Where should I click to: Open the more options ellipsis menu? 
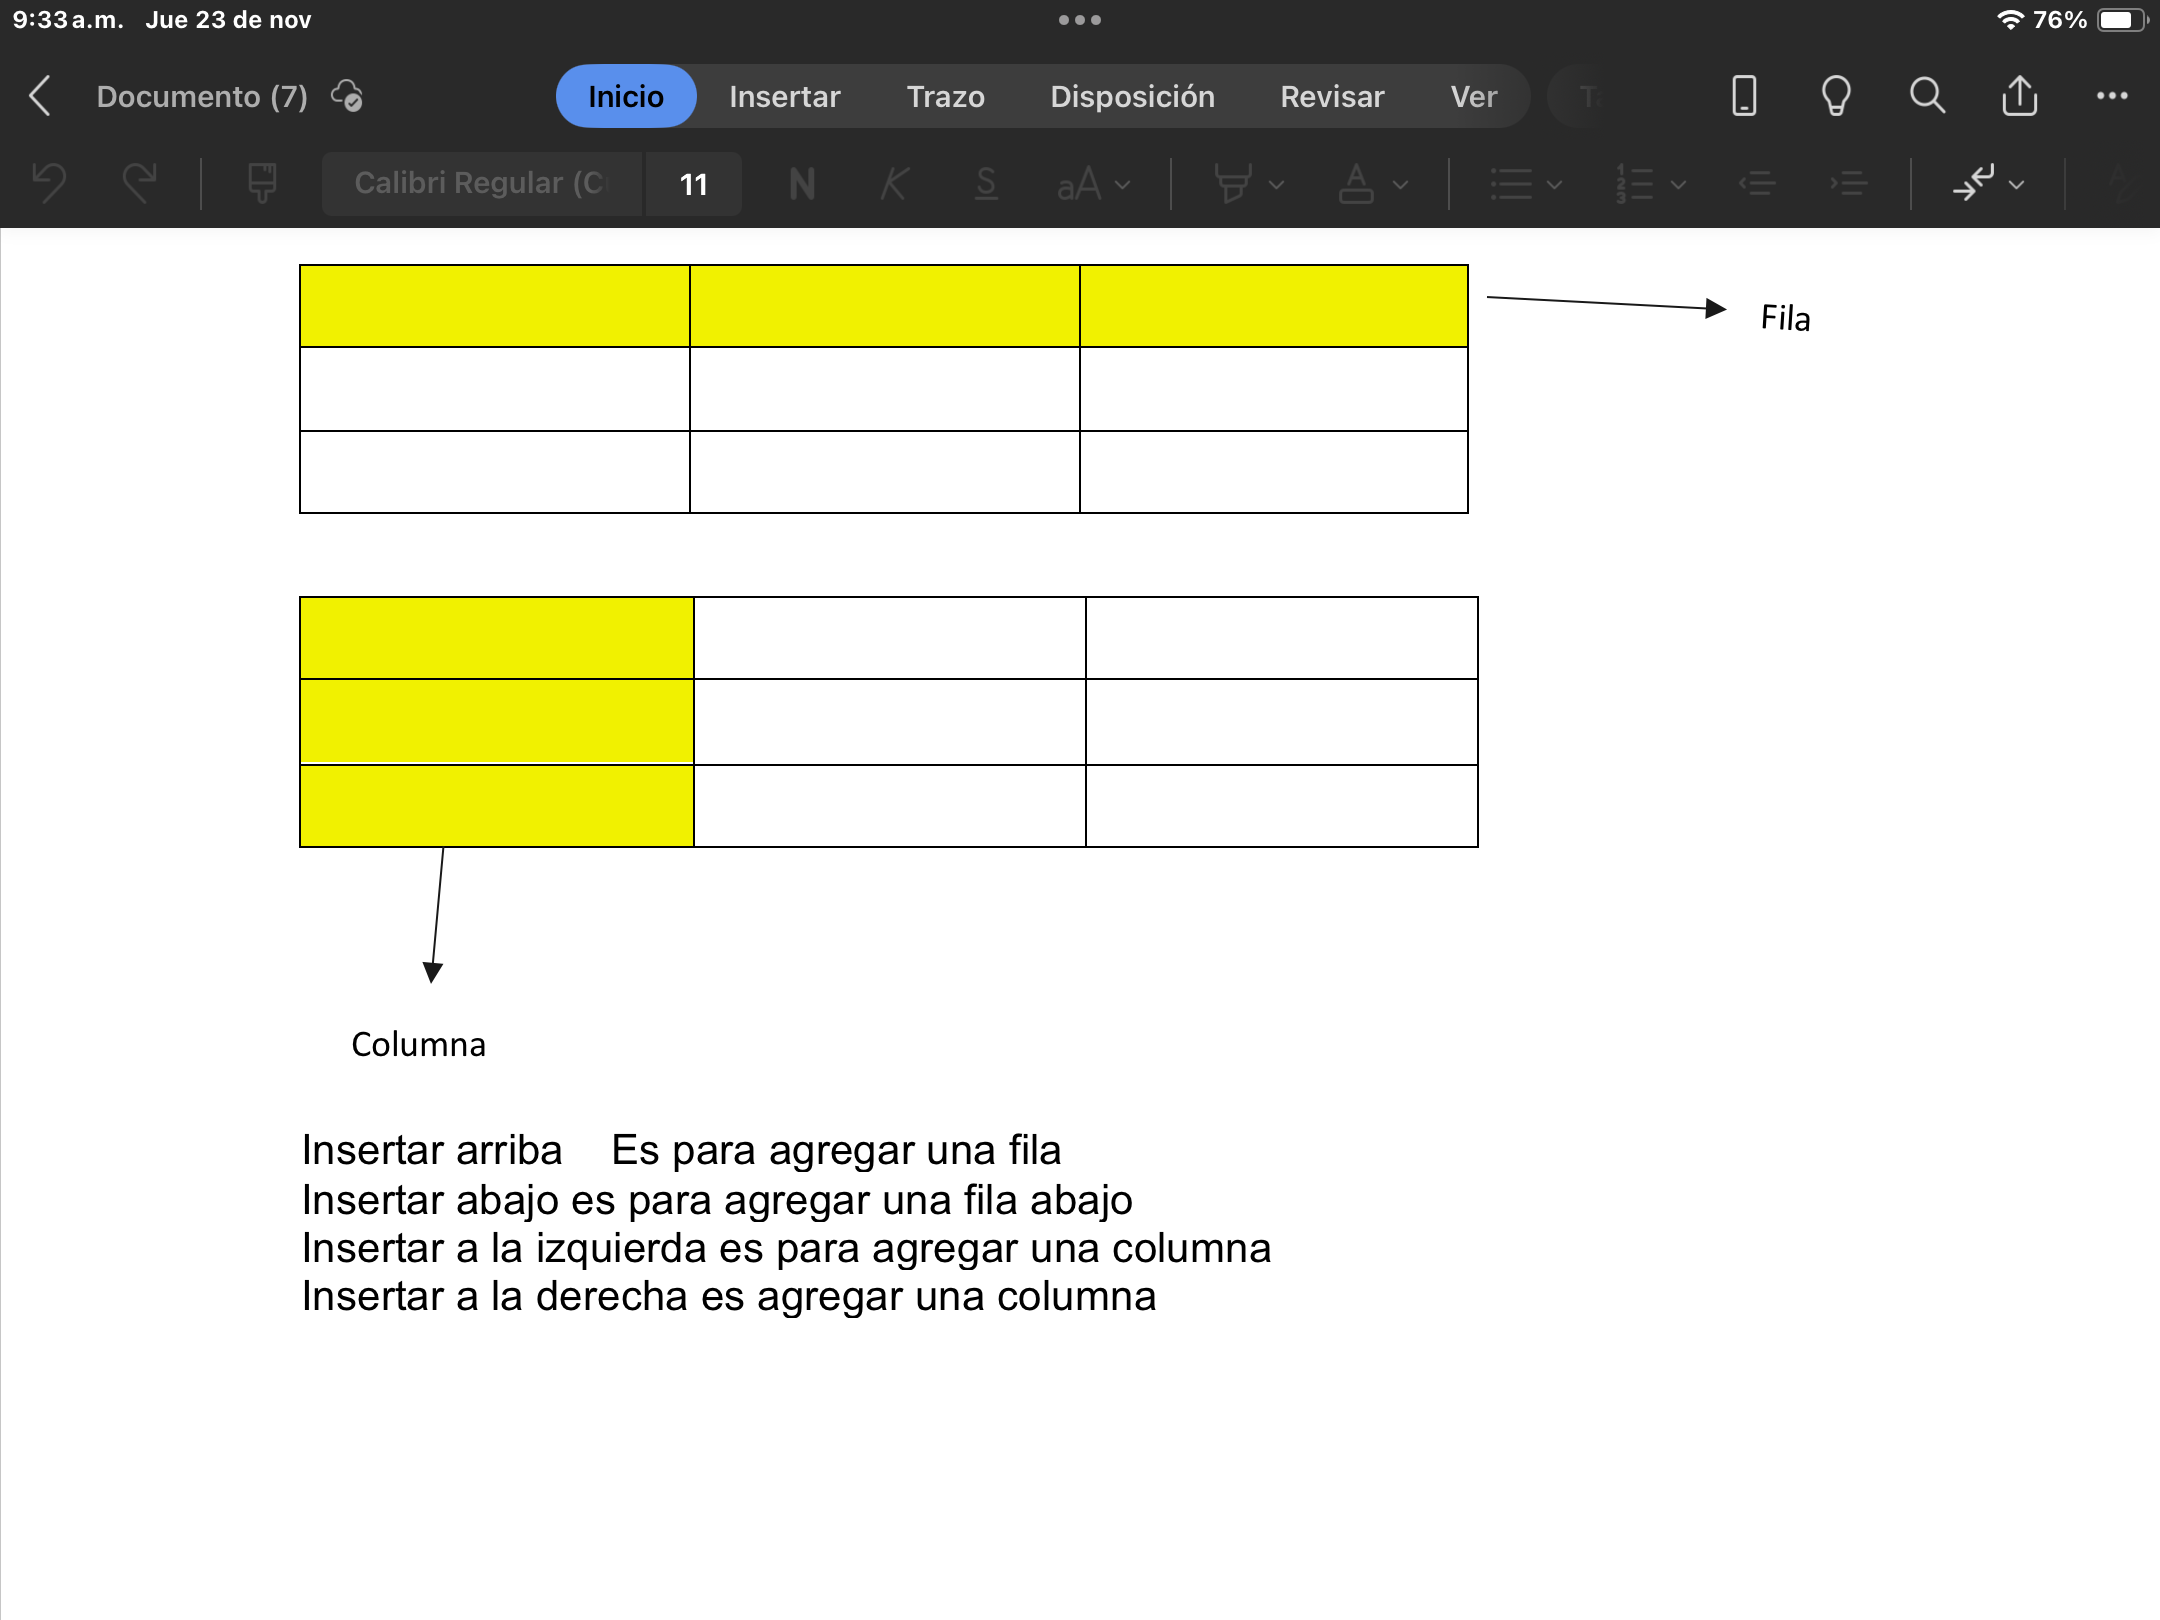pyautogui.click(x=2112, y=96)
